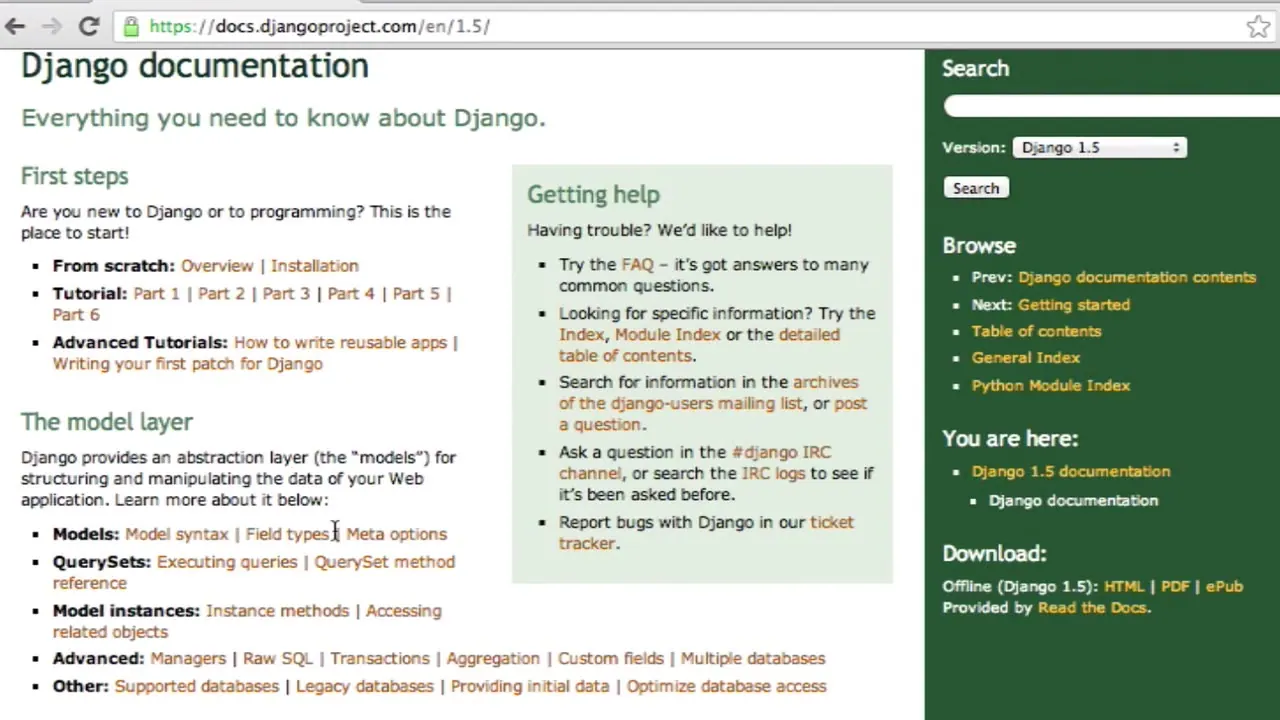
Task: Open the Raw SQL link
Action: (278, 659)
